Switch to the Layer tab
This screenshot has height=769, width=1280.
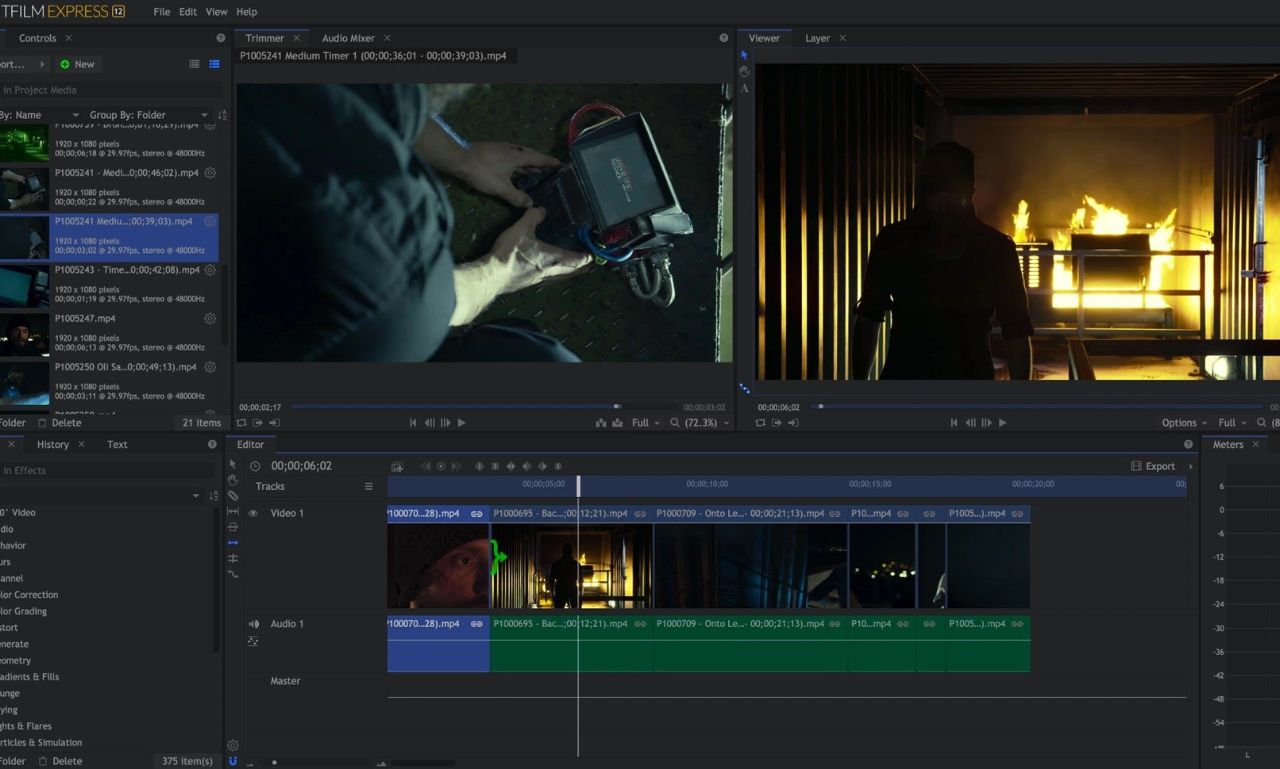pos(818,38)
